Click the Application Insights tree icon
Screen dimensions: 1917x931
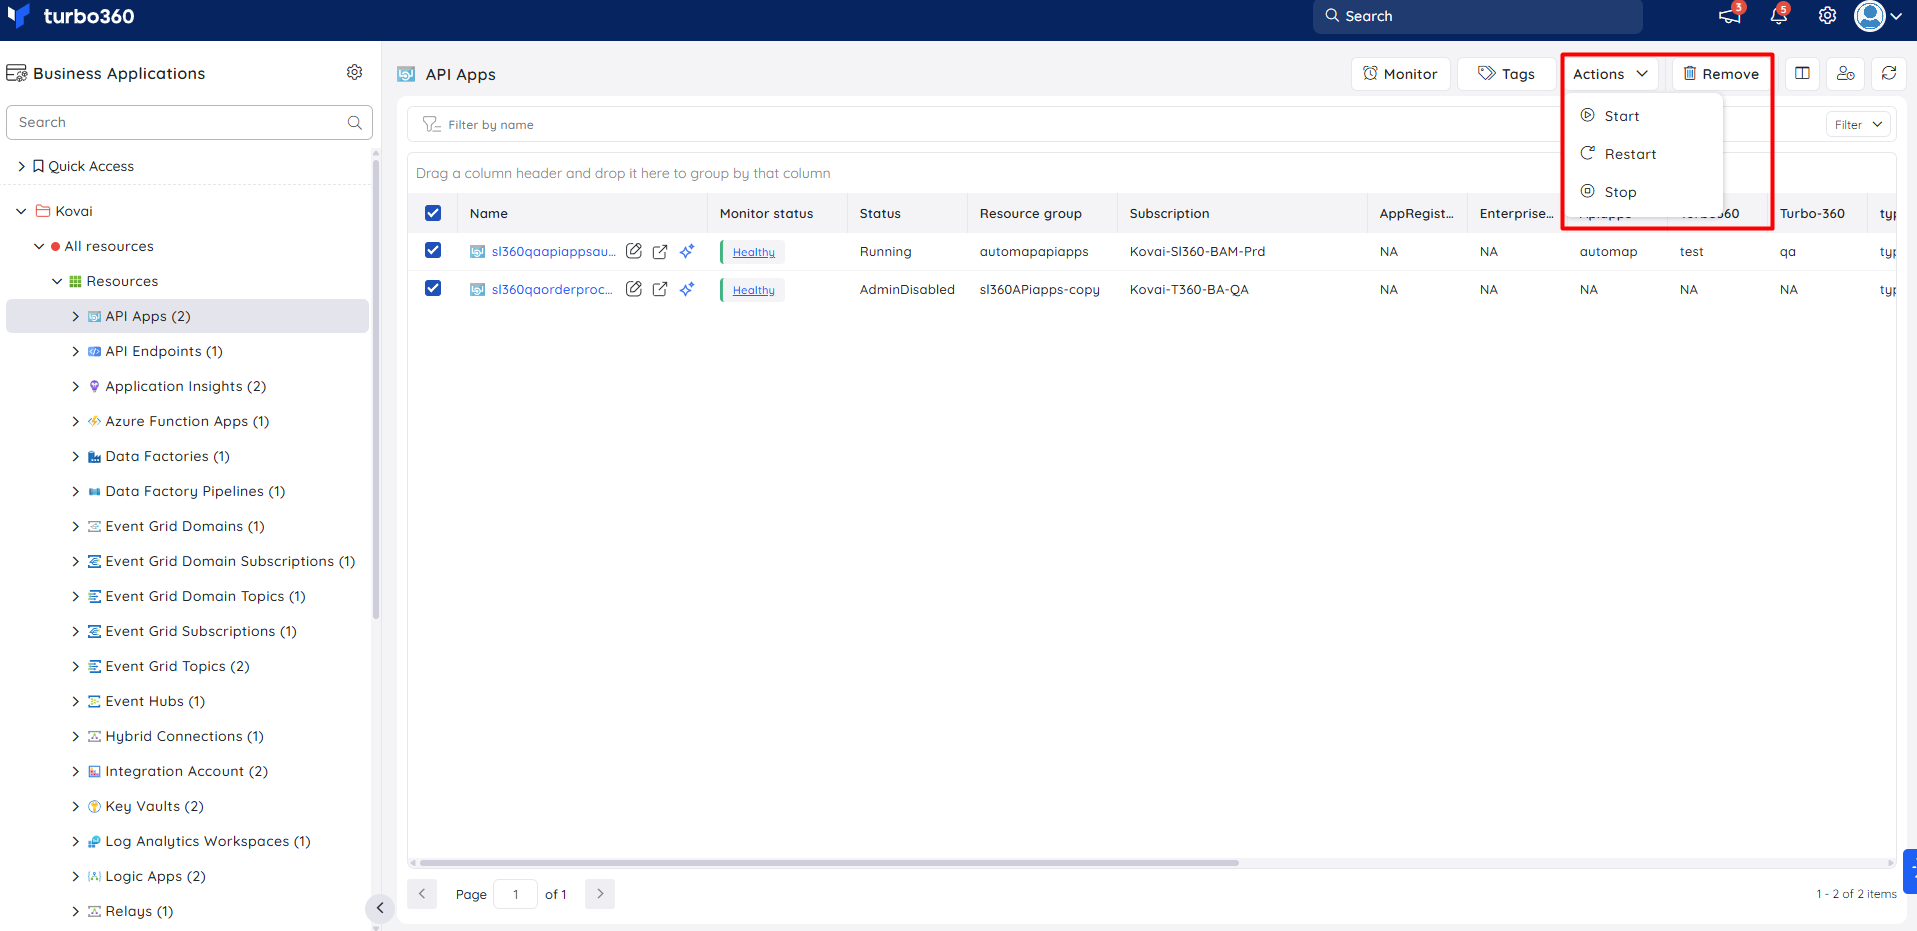pyautogui.click(x=94, y=386)
